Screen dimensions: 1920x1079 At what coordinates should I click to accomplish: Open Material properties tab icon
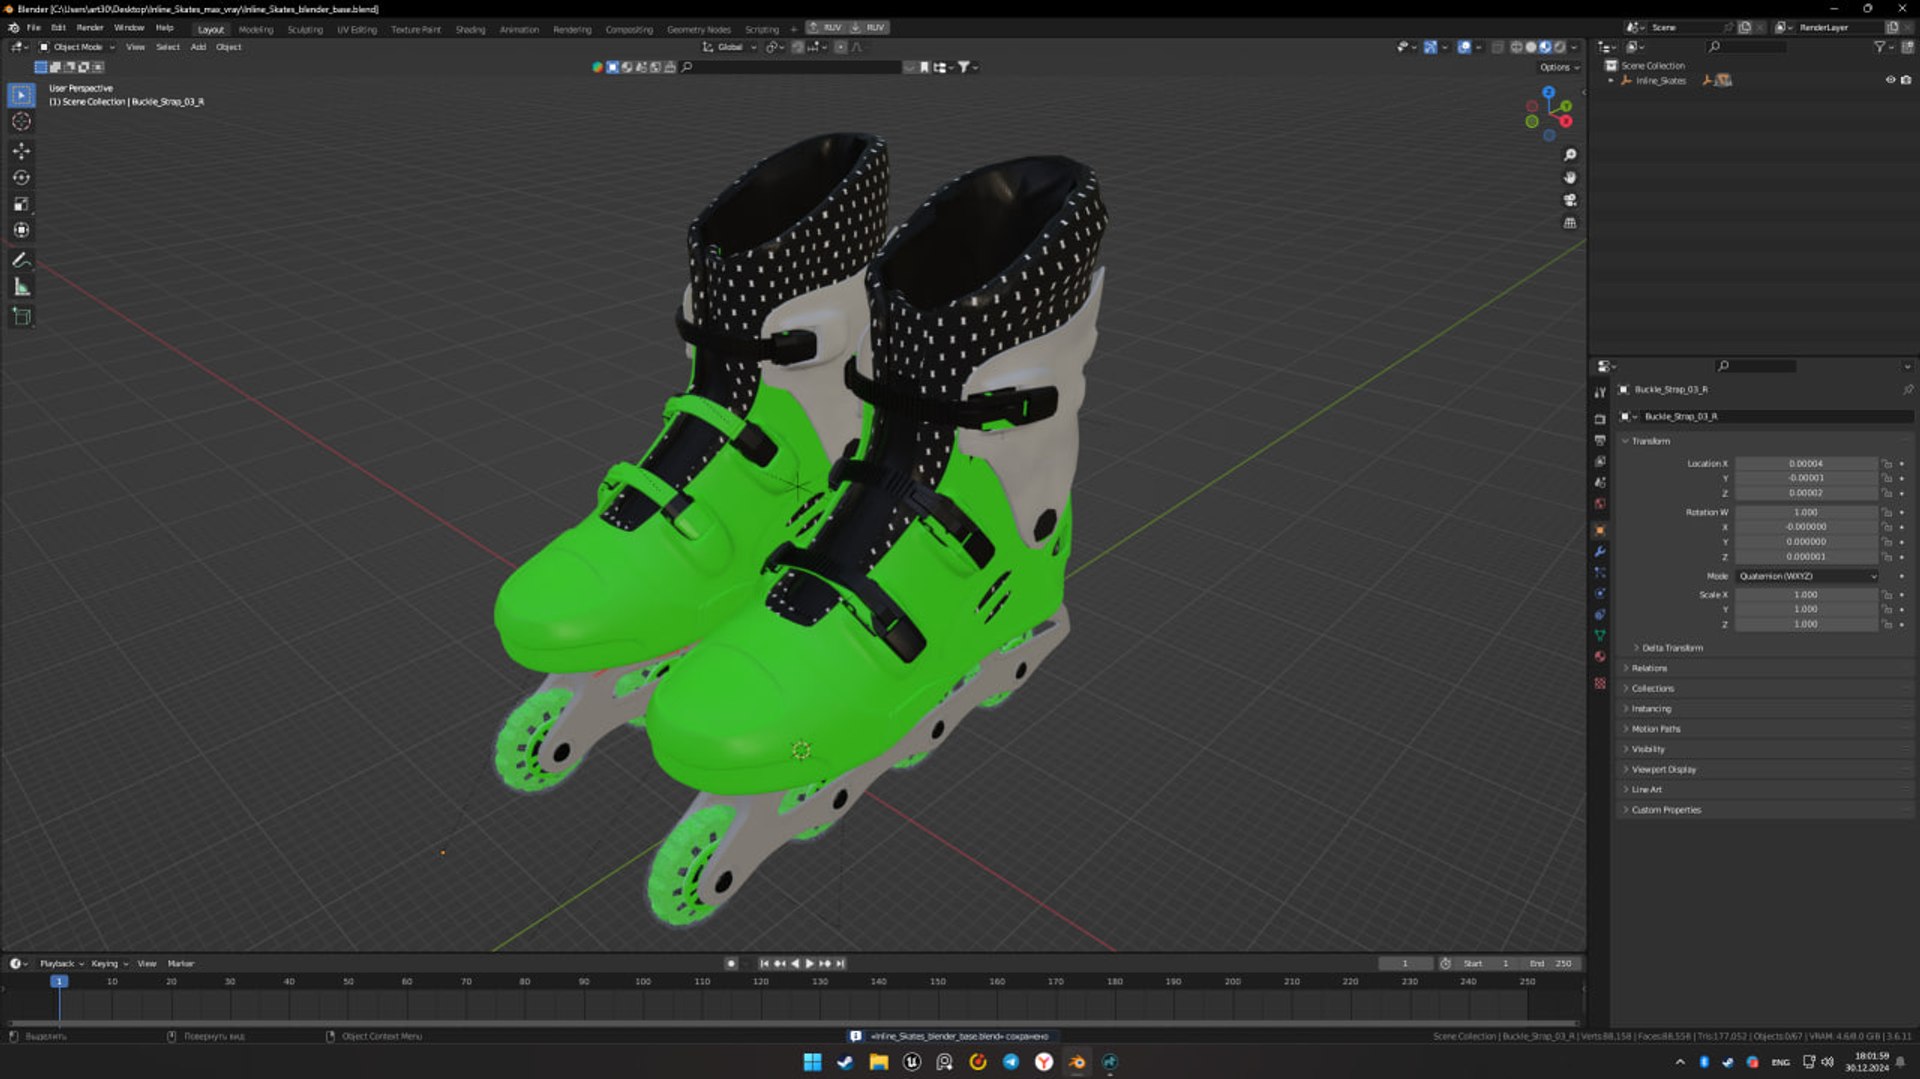1600,657
